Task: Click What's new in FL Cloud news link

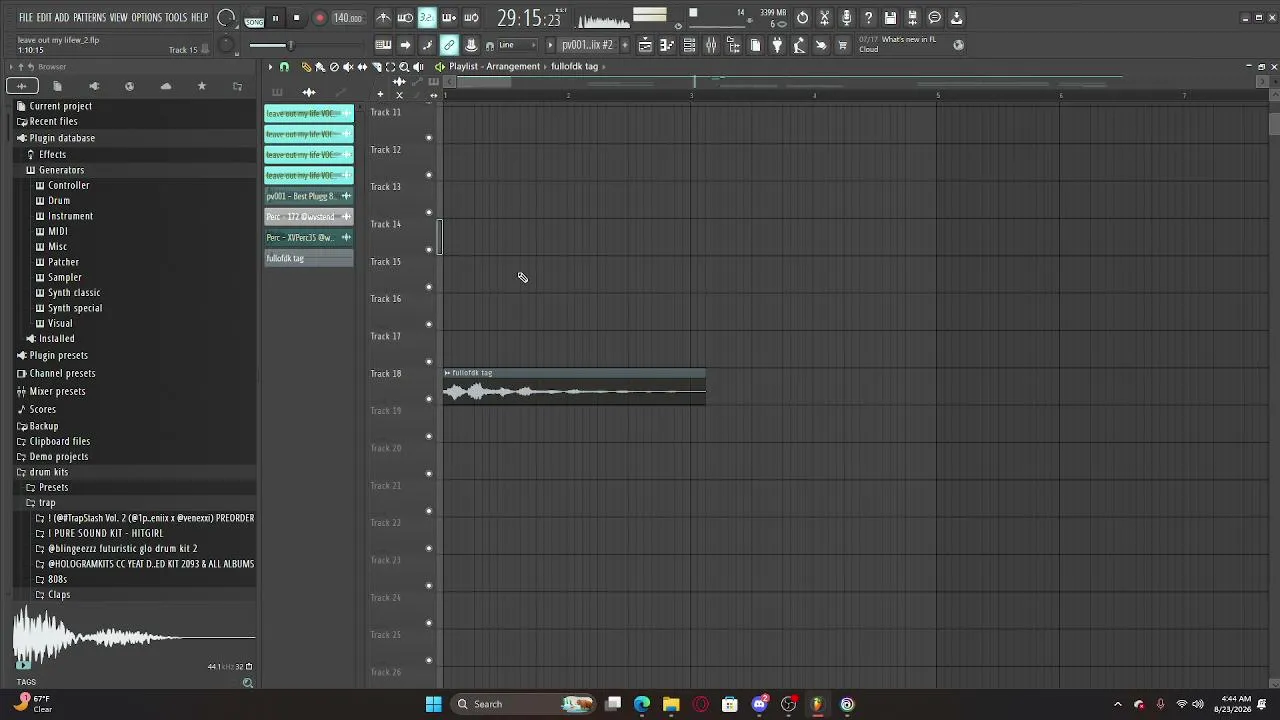Action: pyautogui.click(x=898, y=45)
